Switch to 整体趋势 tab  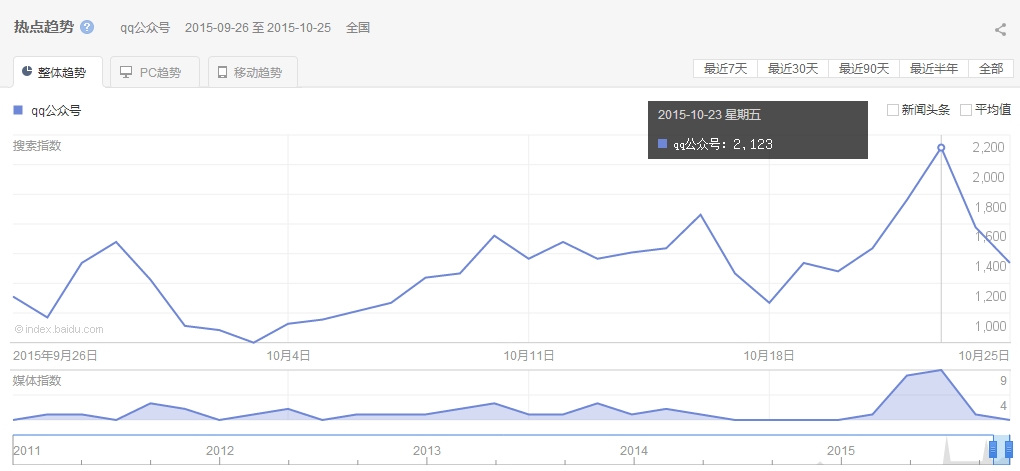coord(57,72)
